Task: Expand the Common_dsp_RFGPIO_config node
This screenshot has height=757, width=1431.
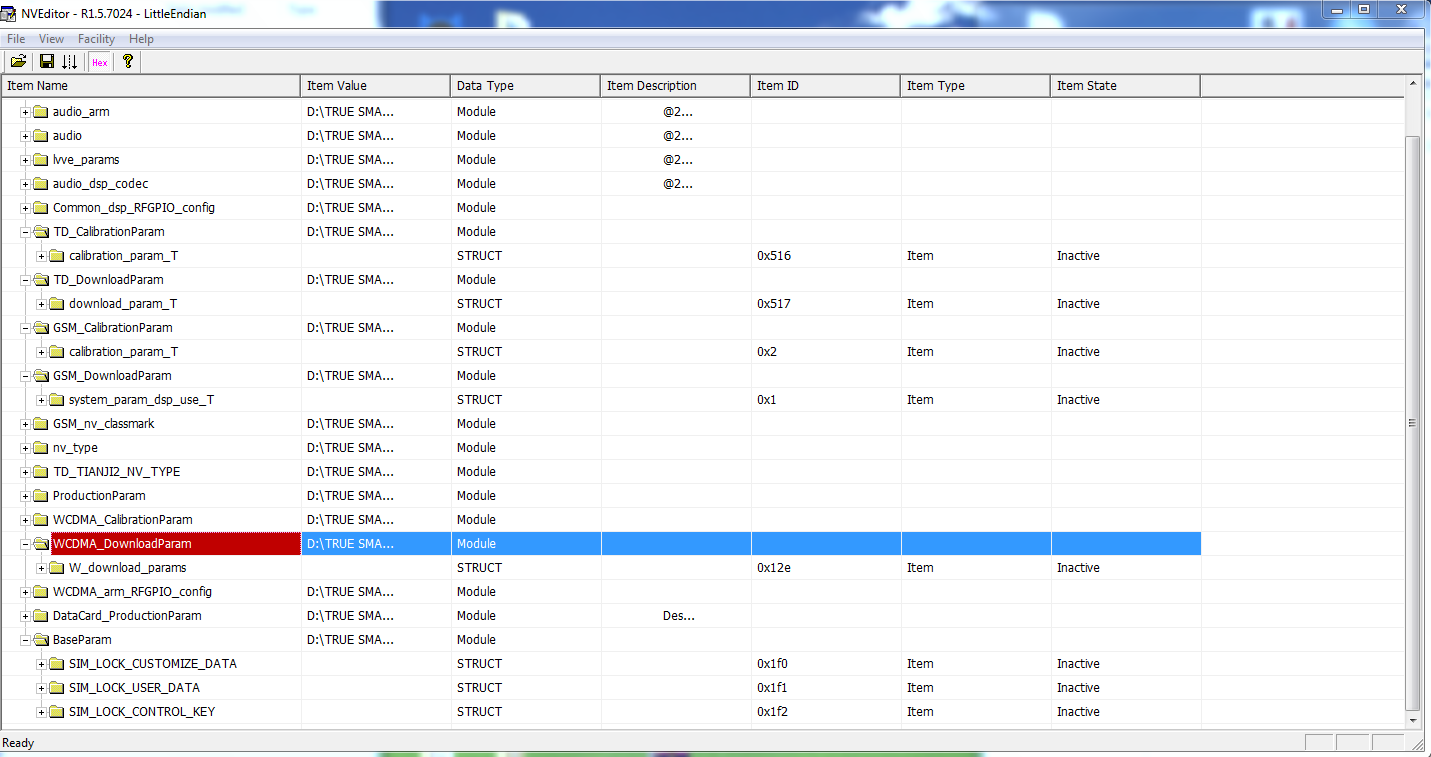Action: (26, 208)
